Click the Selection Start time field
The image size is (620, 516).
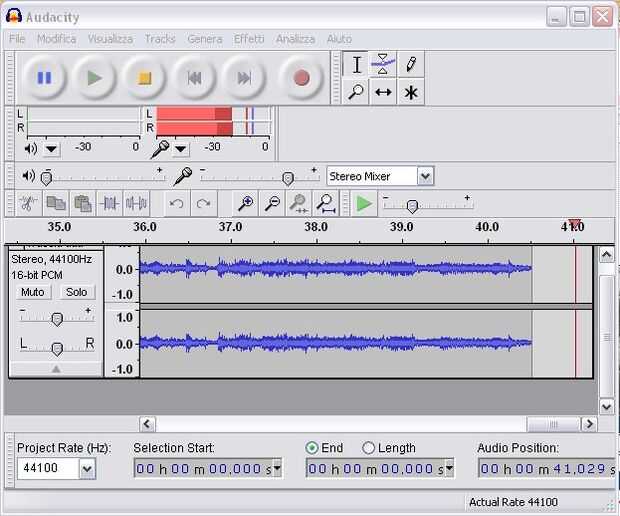click(x=208, y=469)
